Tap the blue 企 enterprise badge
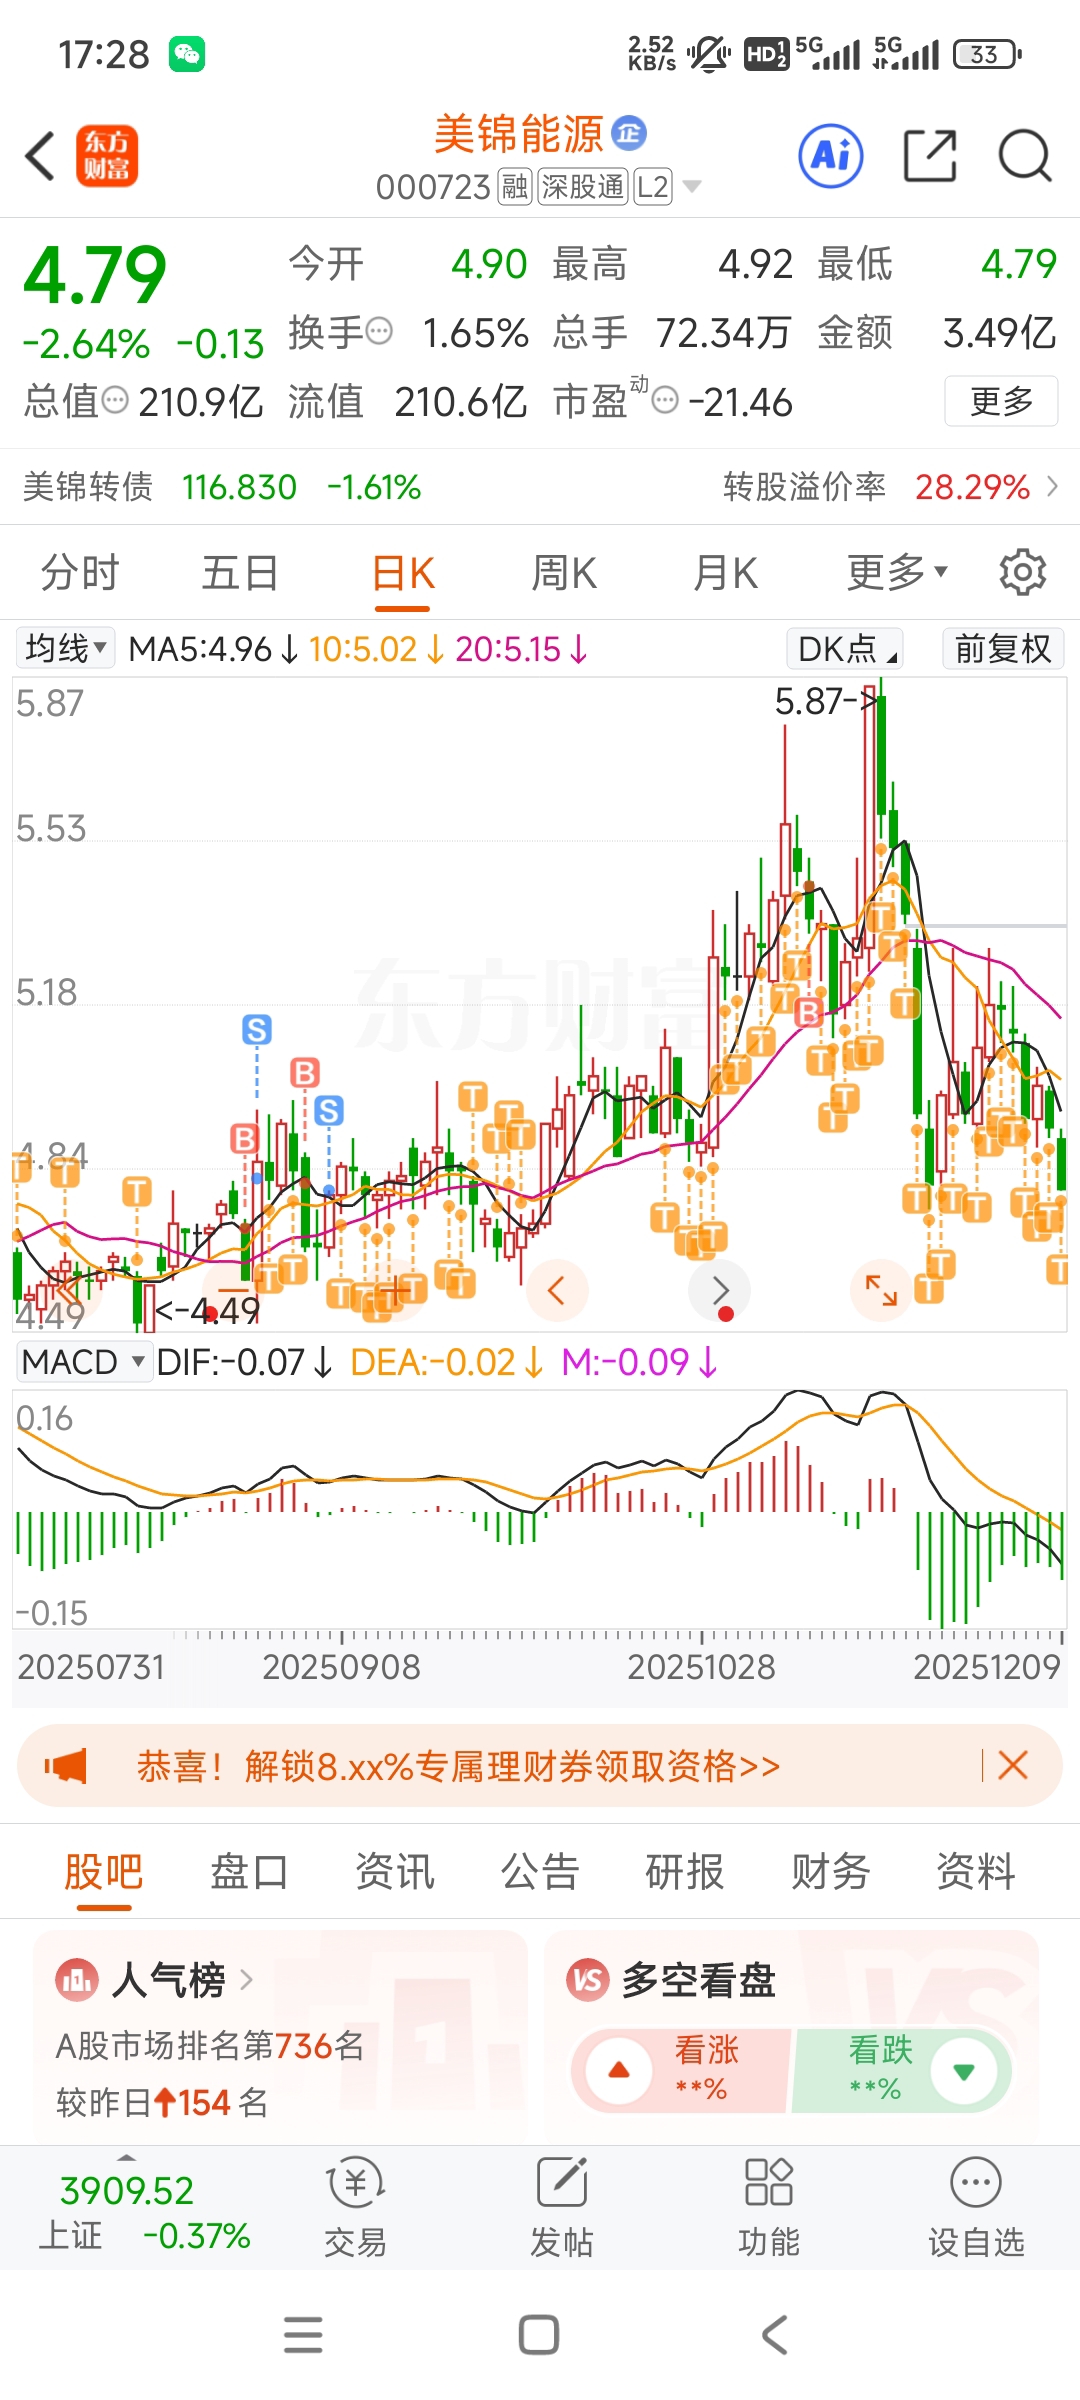 [x=629, y=132]
